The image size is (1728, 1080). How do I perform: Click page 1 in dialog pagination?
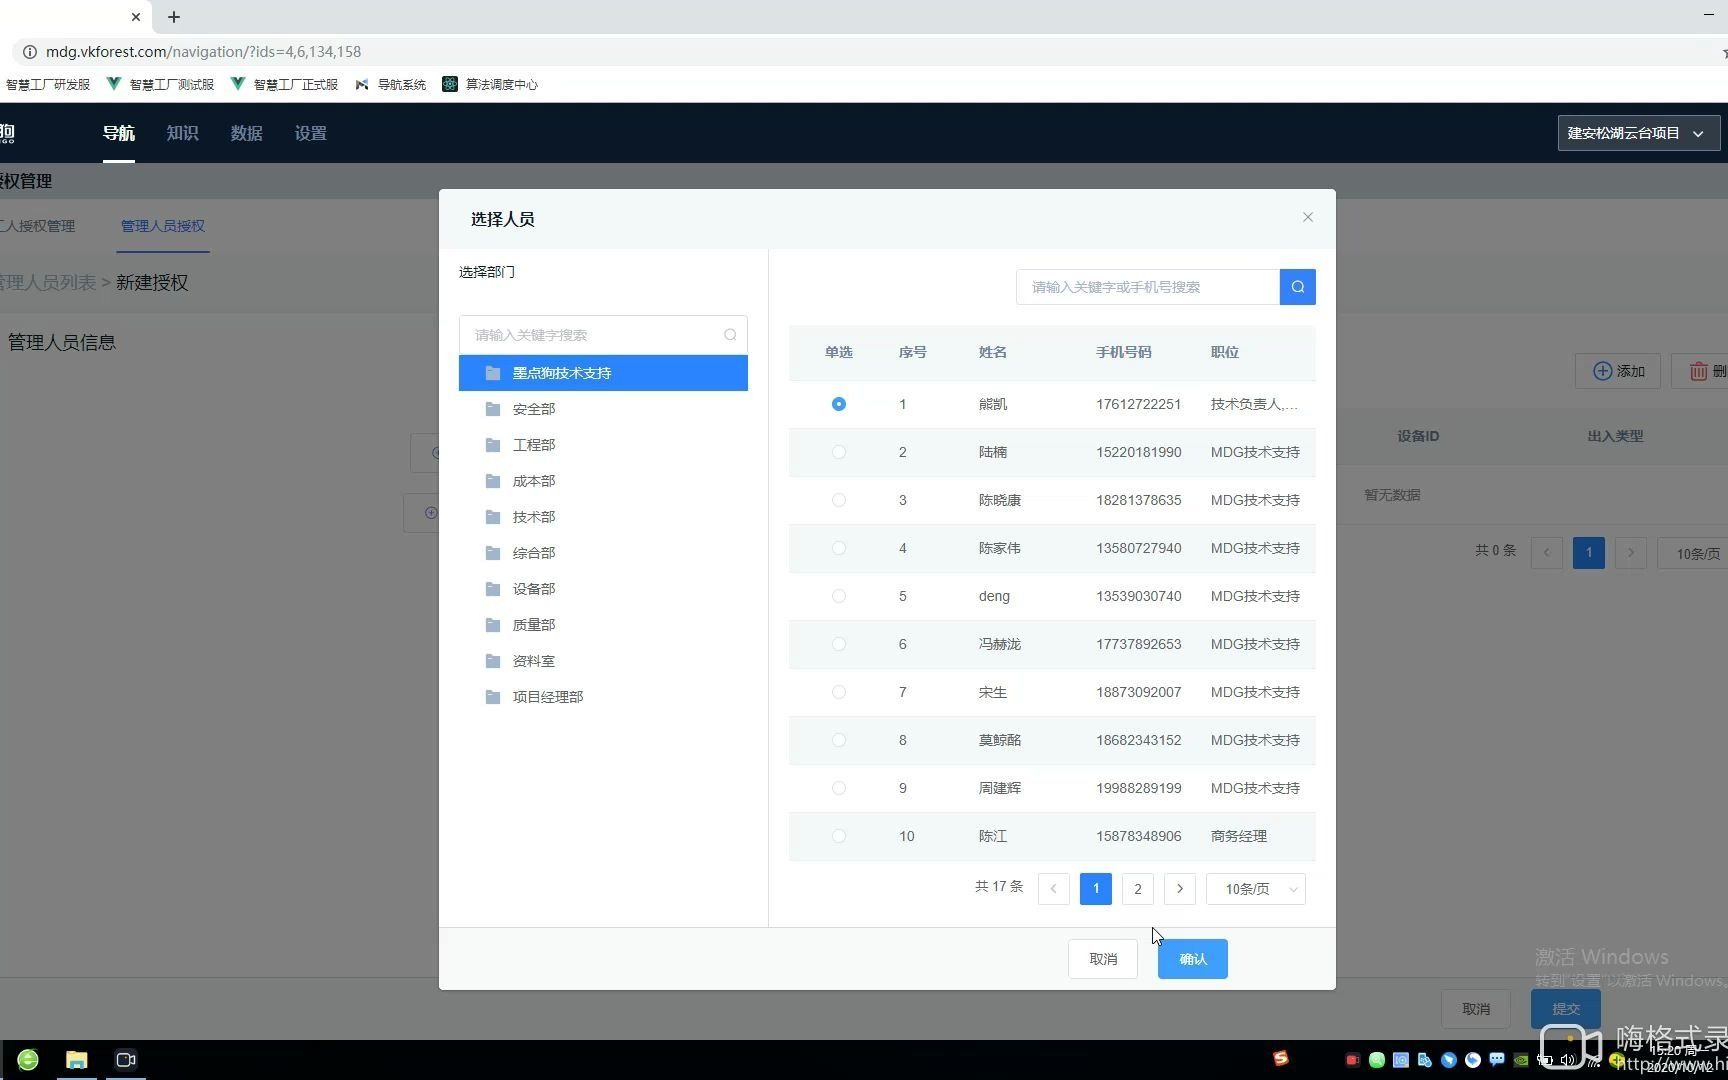pos(1096,889)
